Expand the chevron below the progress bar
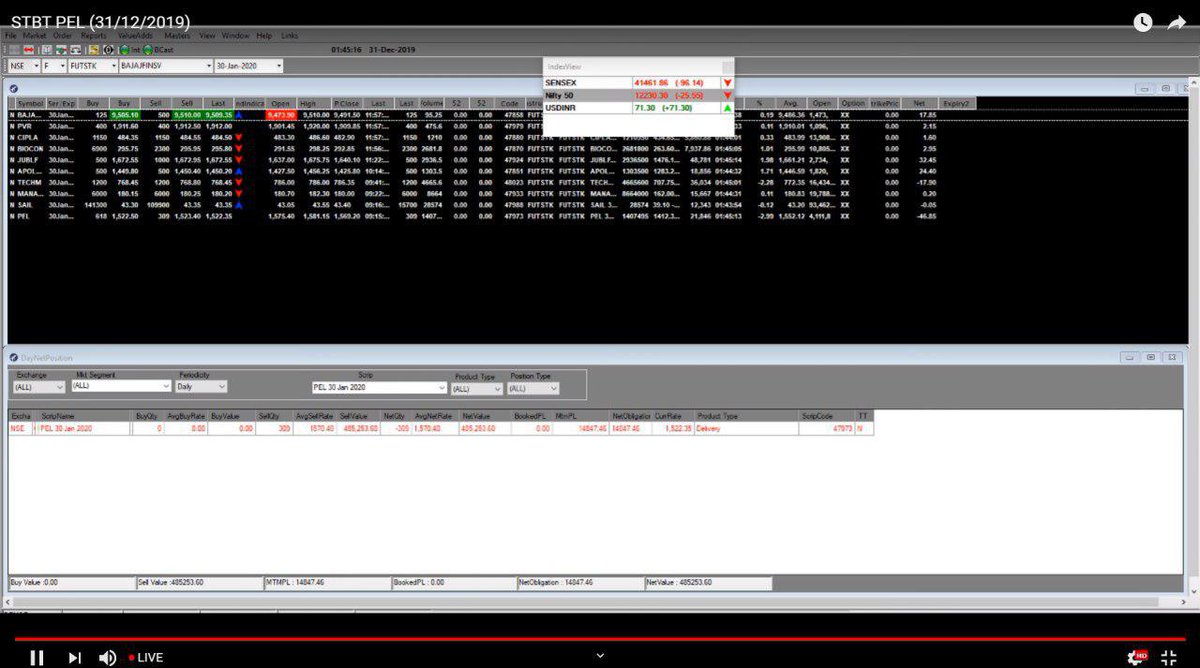Image resolution: width=1200 pixels, height=668 pixels. tap(600, 656)
